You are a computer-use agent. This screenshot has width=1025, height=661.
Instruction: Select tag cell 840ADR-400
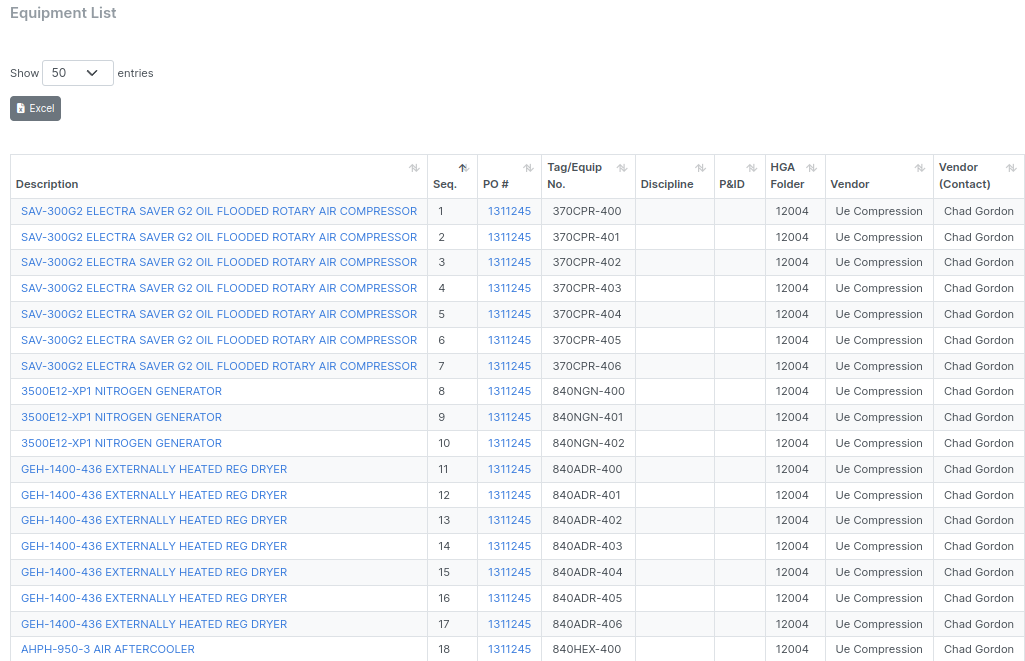587,469
